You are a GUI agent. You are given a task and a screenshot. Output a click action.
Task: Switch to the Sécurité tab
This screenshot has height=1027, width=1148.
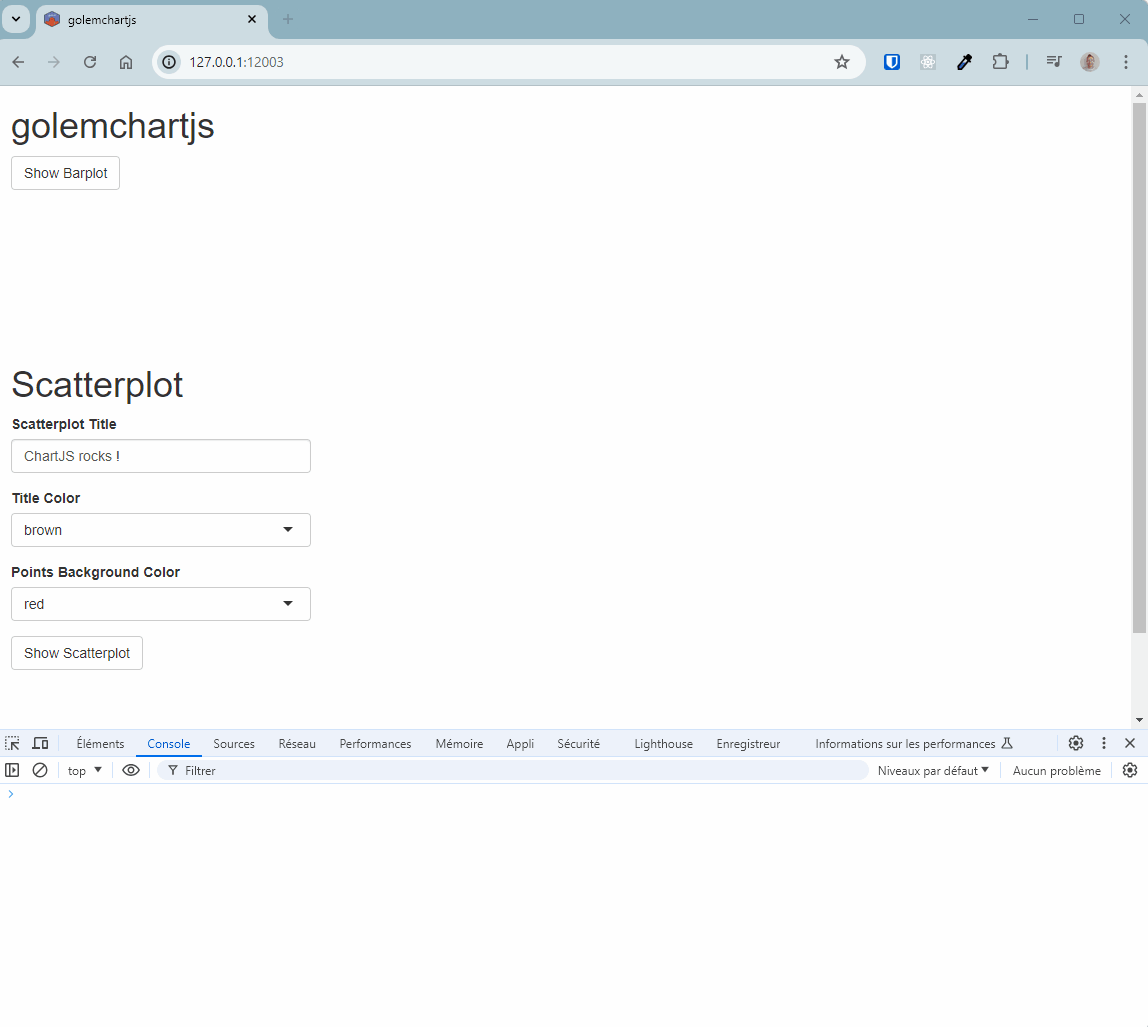pyautogui.click(x=578, y=744)
